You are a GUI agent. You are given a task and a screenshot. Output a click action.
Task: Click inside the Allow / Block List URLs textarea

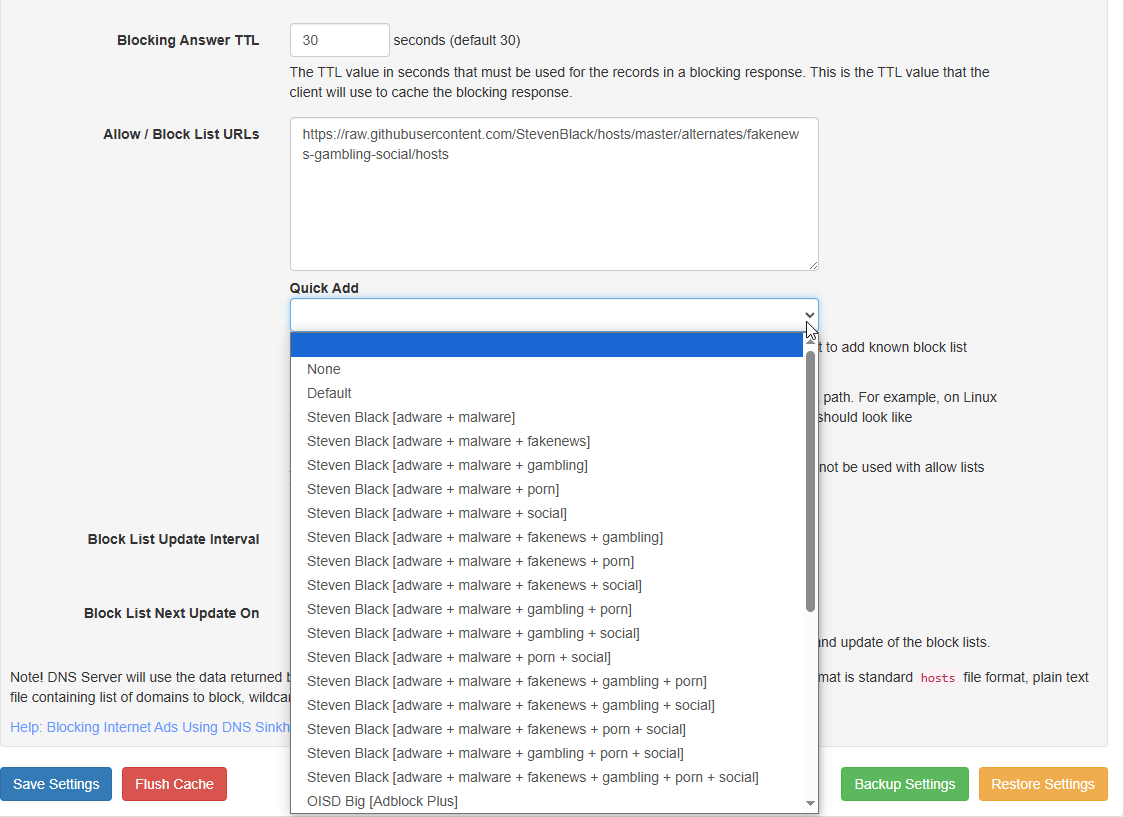point(554,194)
